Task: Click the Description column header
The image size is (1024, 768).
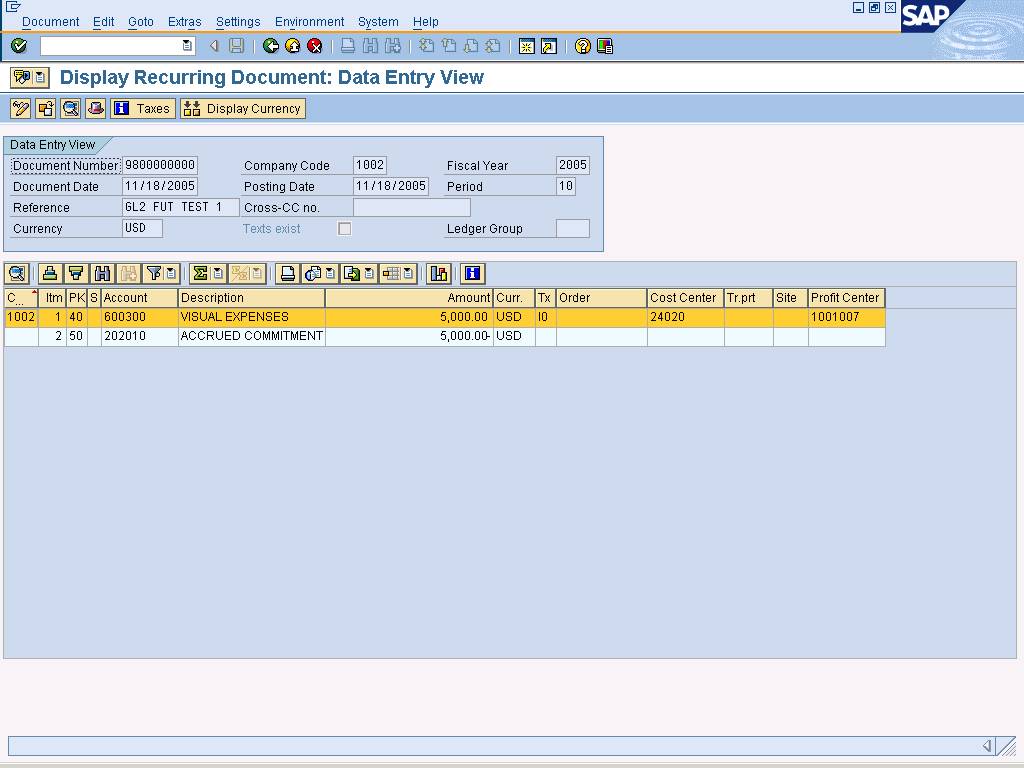Action: 251,298
